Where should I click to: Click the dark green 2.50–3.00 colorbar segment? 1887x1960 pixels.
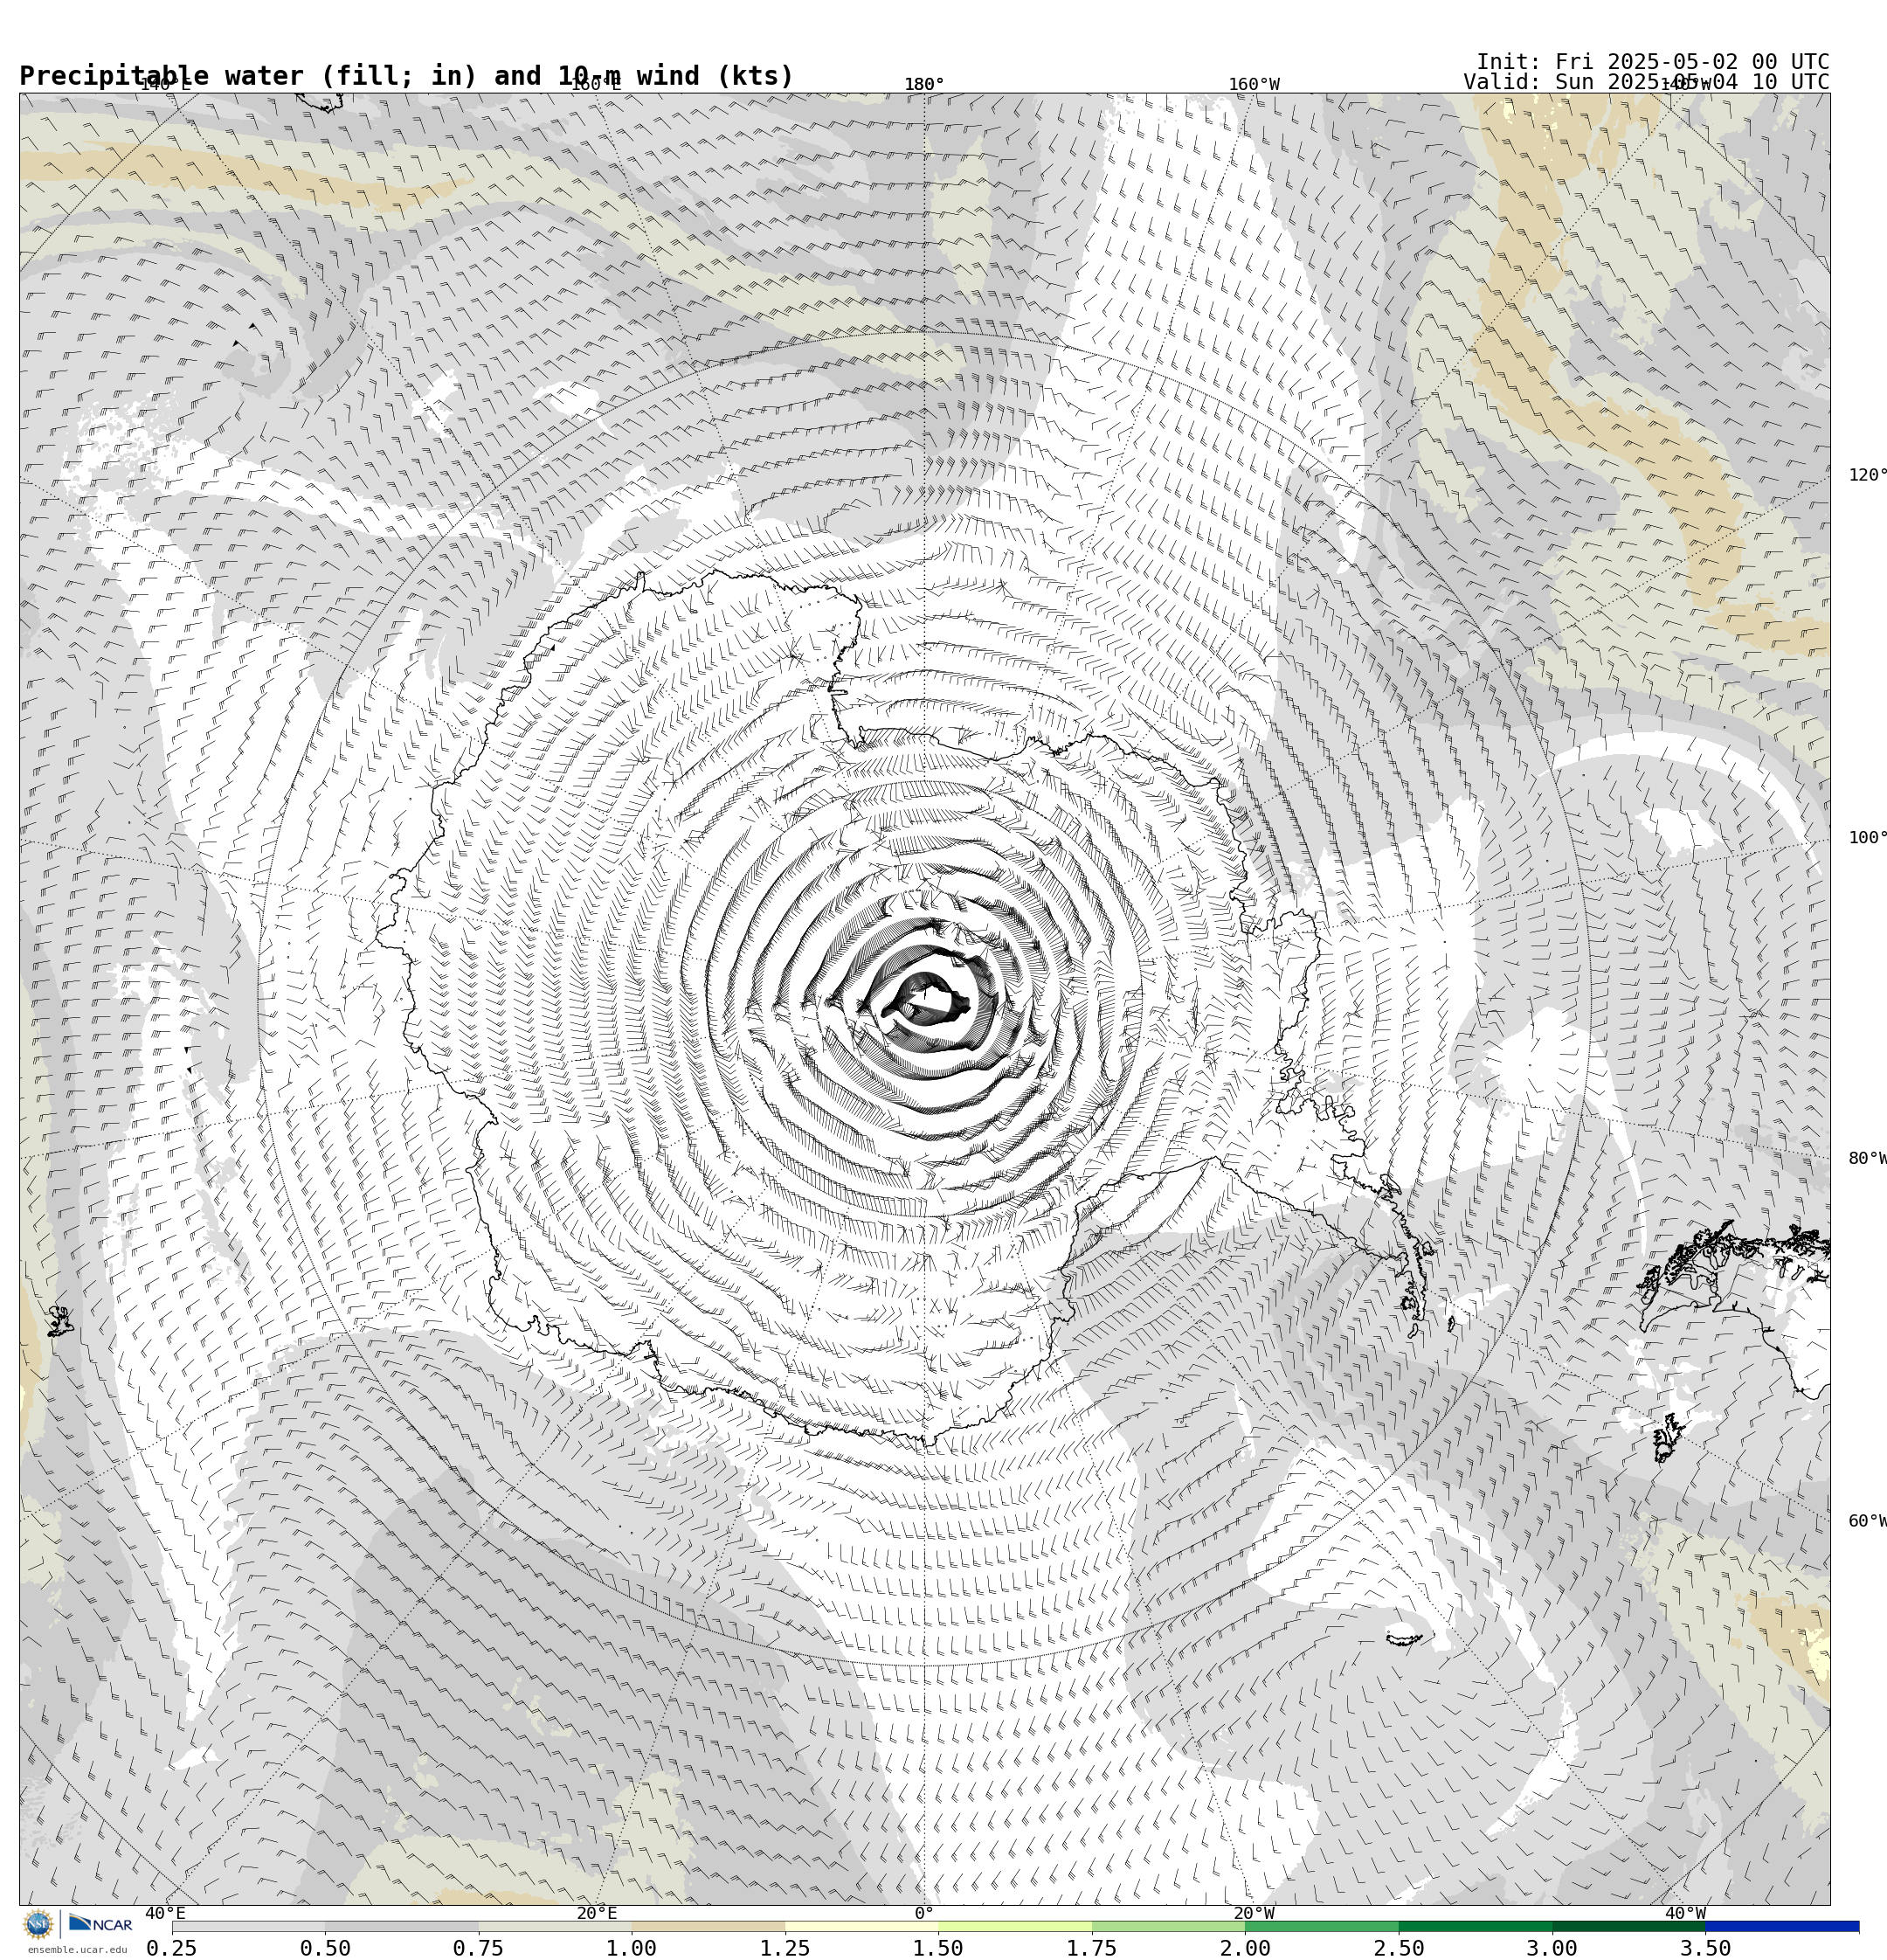1476,1926
